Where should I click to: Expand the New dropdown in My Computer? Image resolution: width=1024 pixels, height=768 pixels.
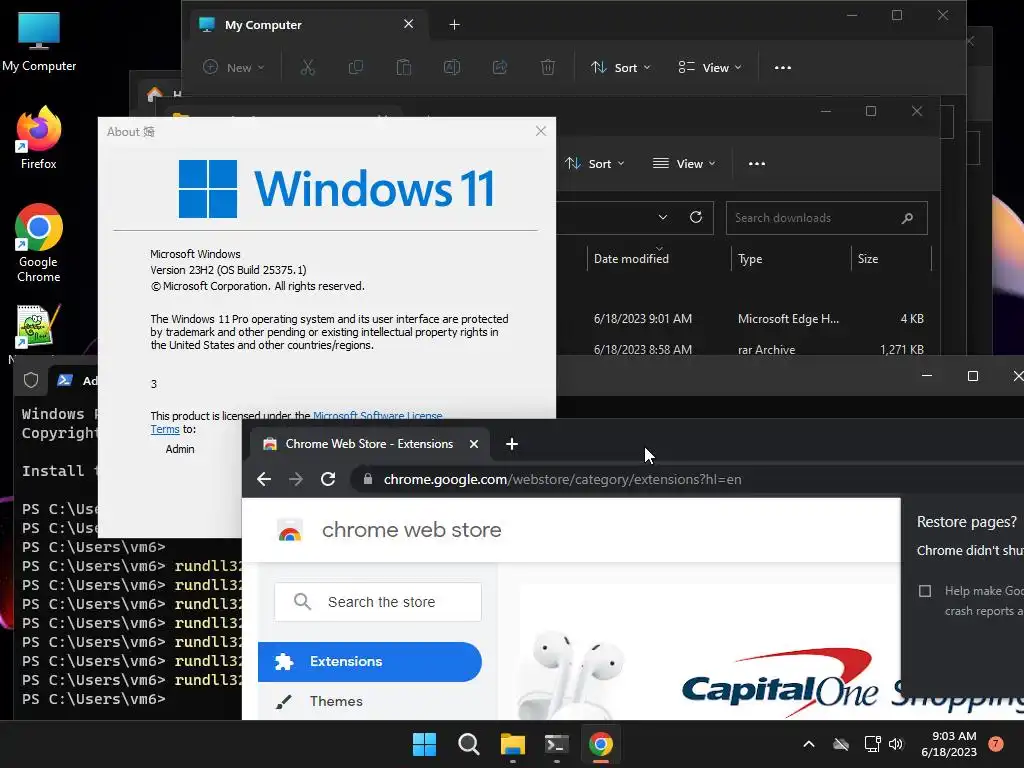pos(234,67)
